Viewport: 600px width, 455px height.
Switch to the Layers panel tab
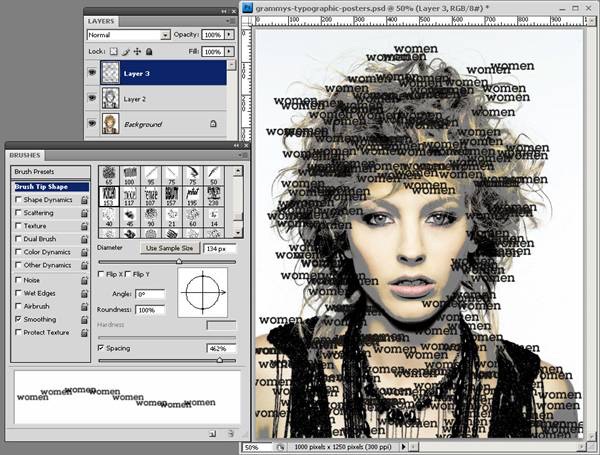pos(102,20)
